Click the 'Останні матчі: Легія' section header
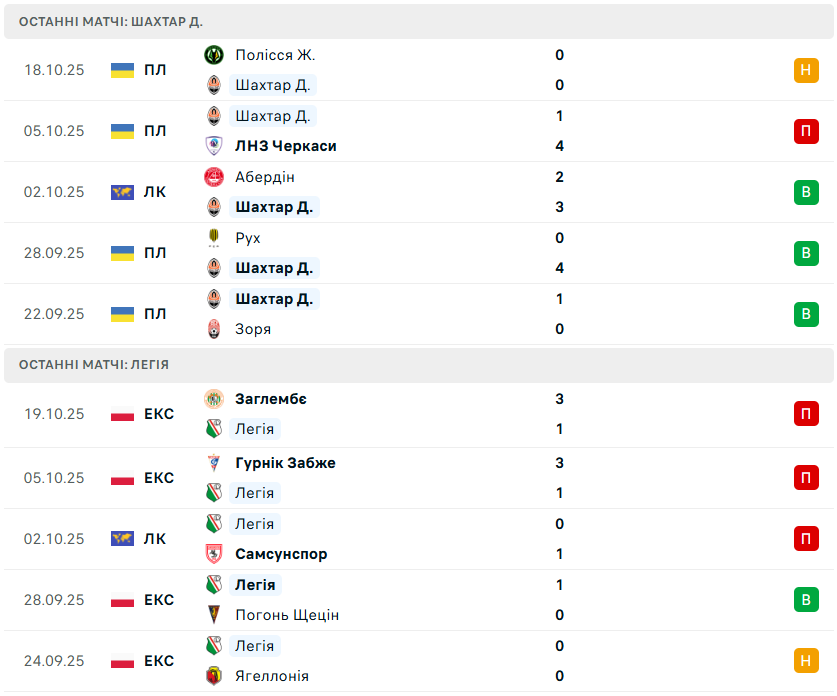The height and width of the screenshot is (696, 837). [94, 365]
